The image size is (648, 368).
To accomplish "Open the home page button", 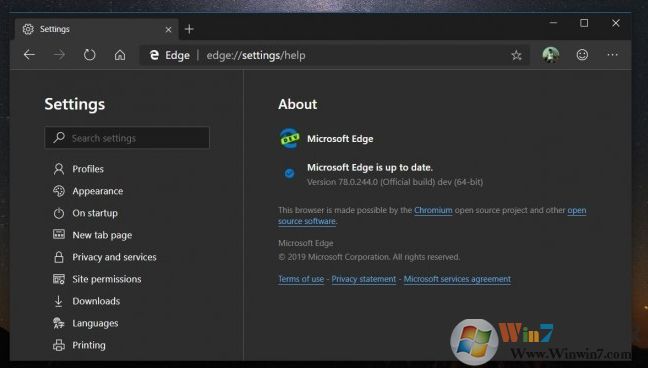I will [120, 55].
